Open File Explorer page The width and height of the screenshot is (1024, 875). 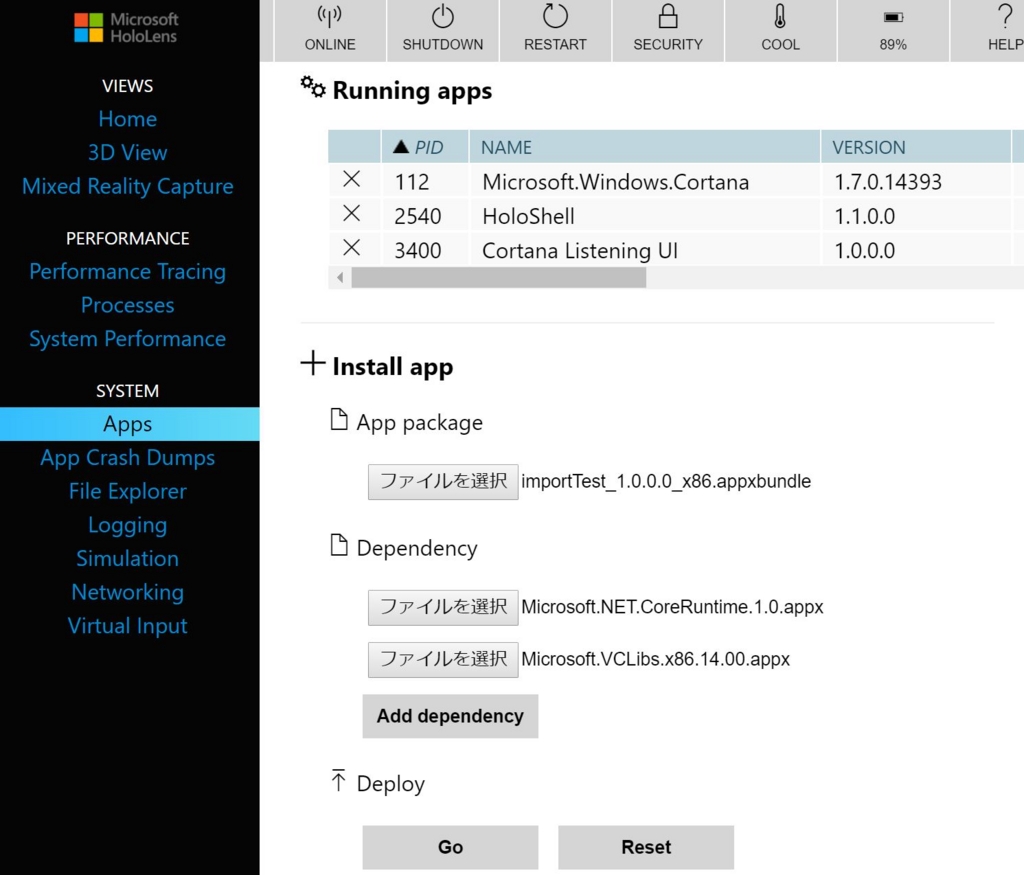pyautogui.click(x=128, y=492)
